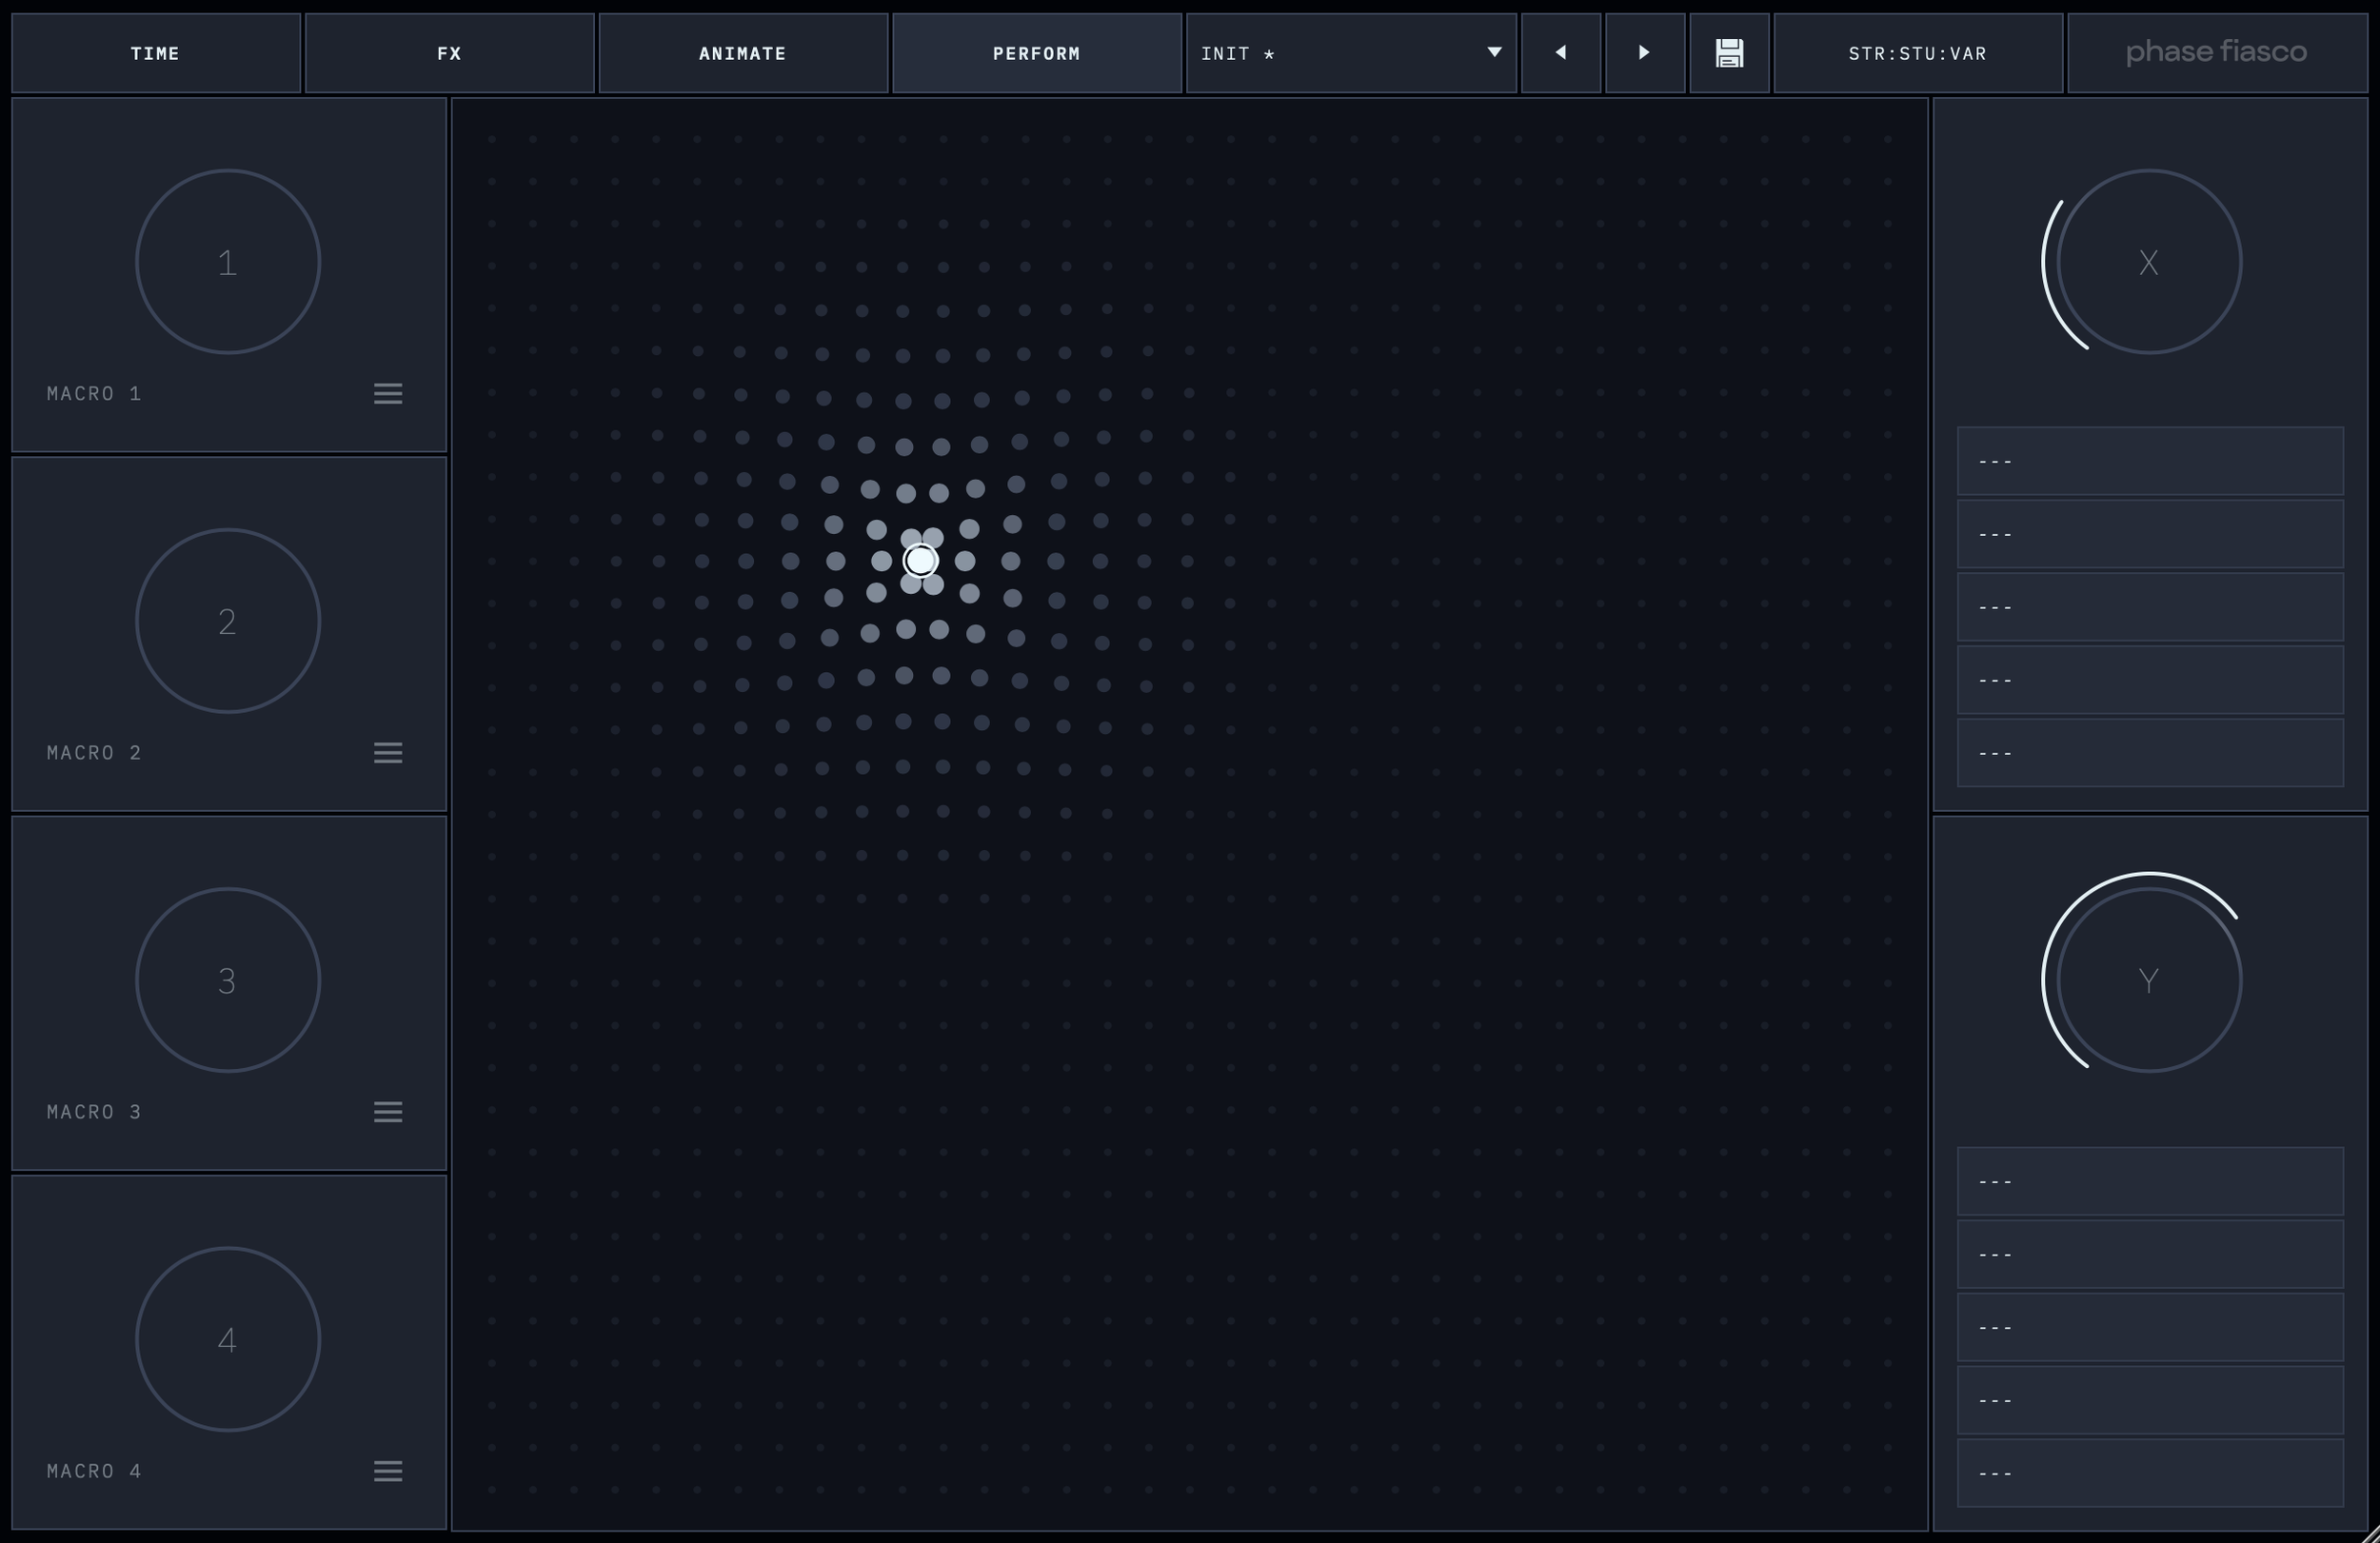Open the second Y assignment slot
Screen dimensions: 2380x1543
pyautogui.click(x=2150, y=1254)
